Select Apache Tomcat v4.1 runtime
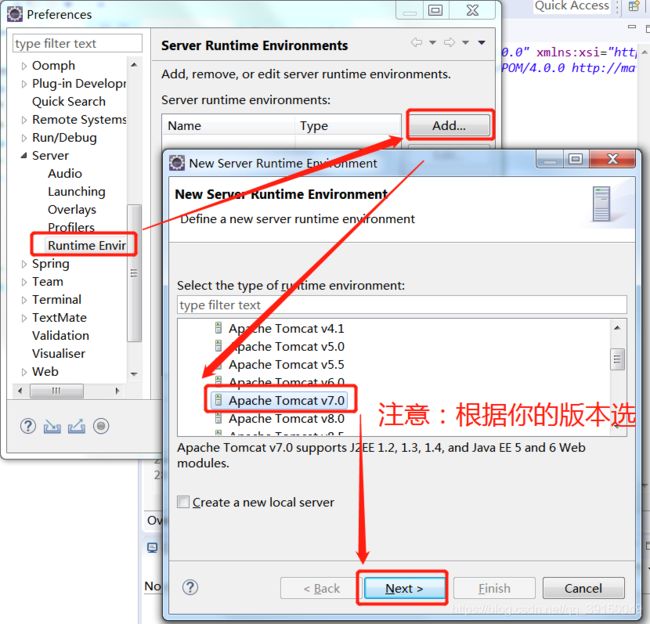 tap(286, 328)
